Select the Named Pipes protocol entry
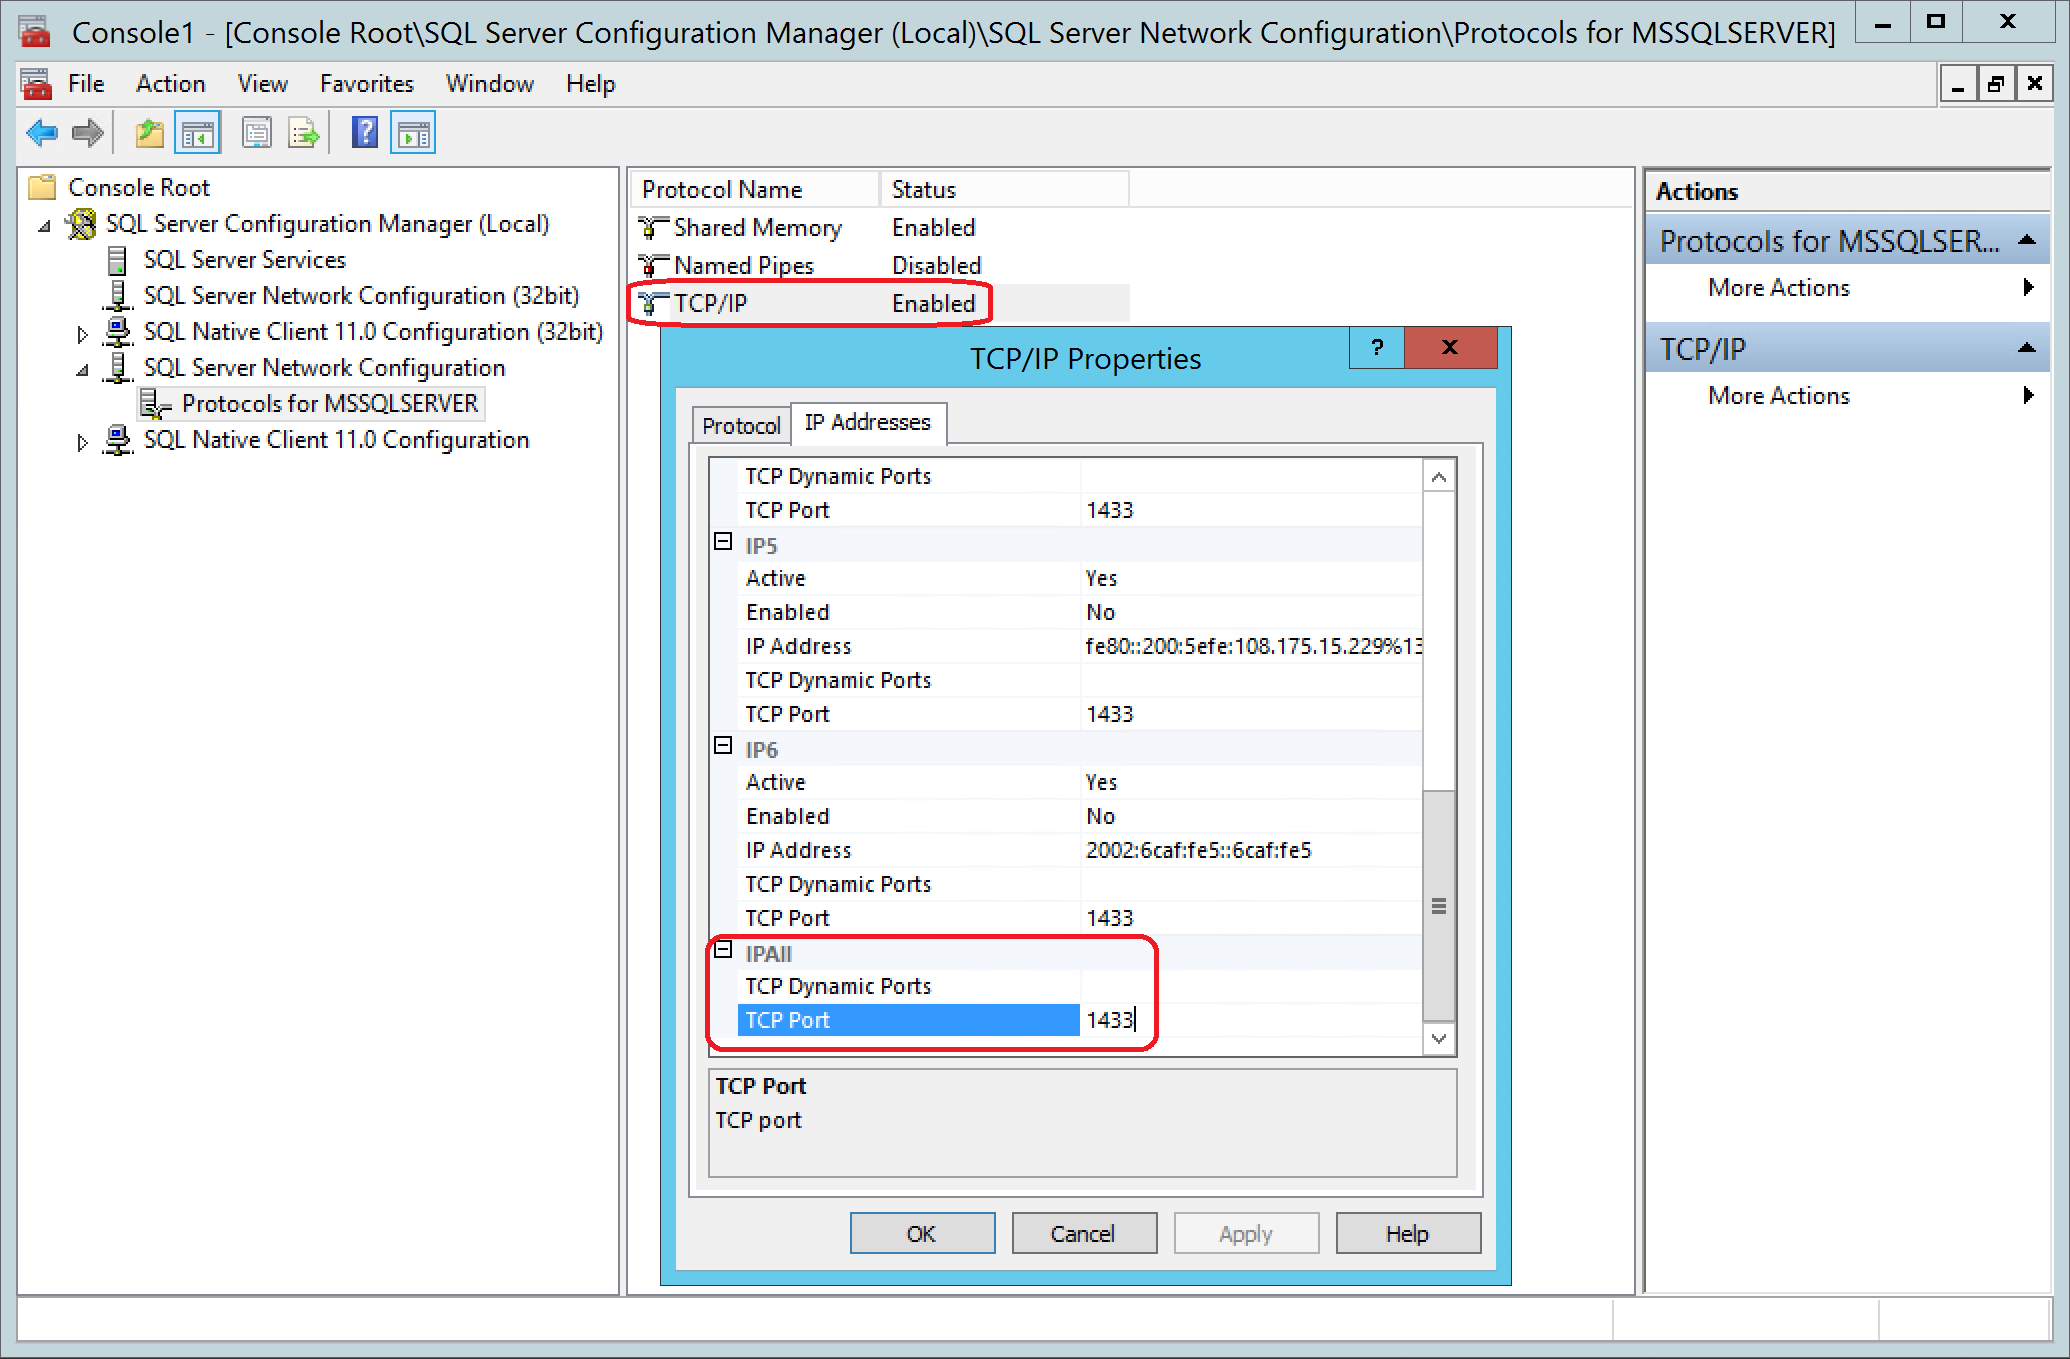The width and height of the screenshot is (2070, 1359). tap(744, 265)
